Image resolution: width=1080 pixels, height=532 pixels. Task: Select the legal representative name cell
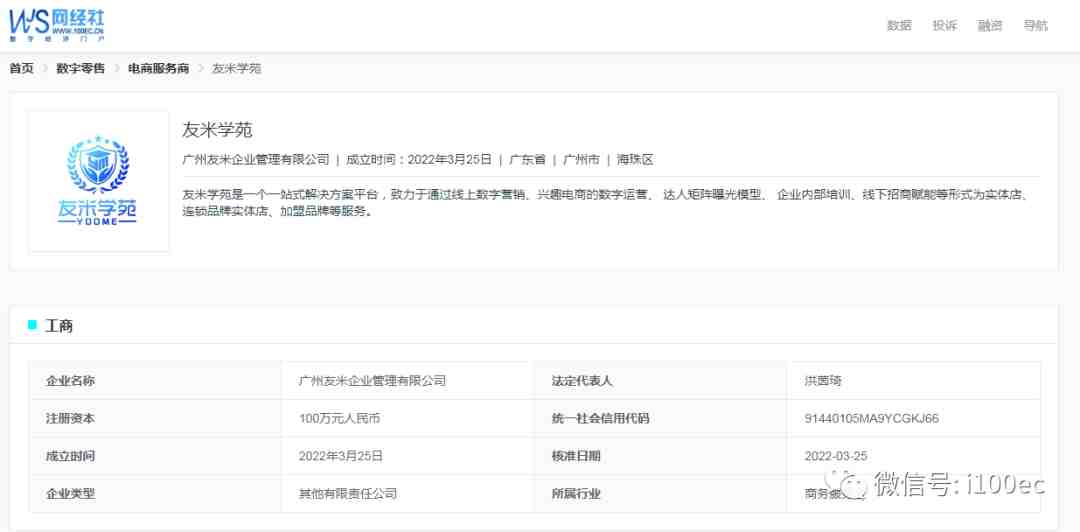click(x=913, y=380)
